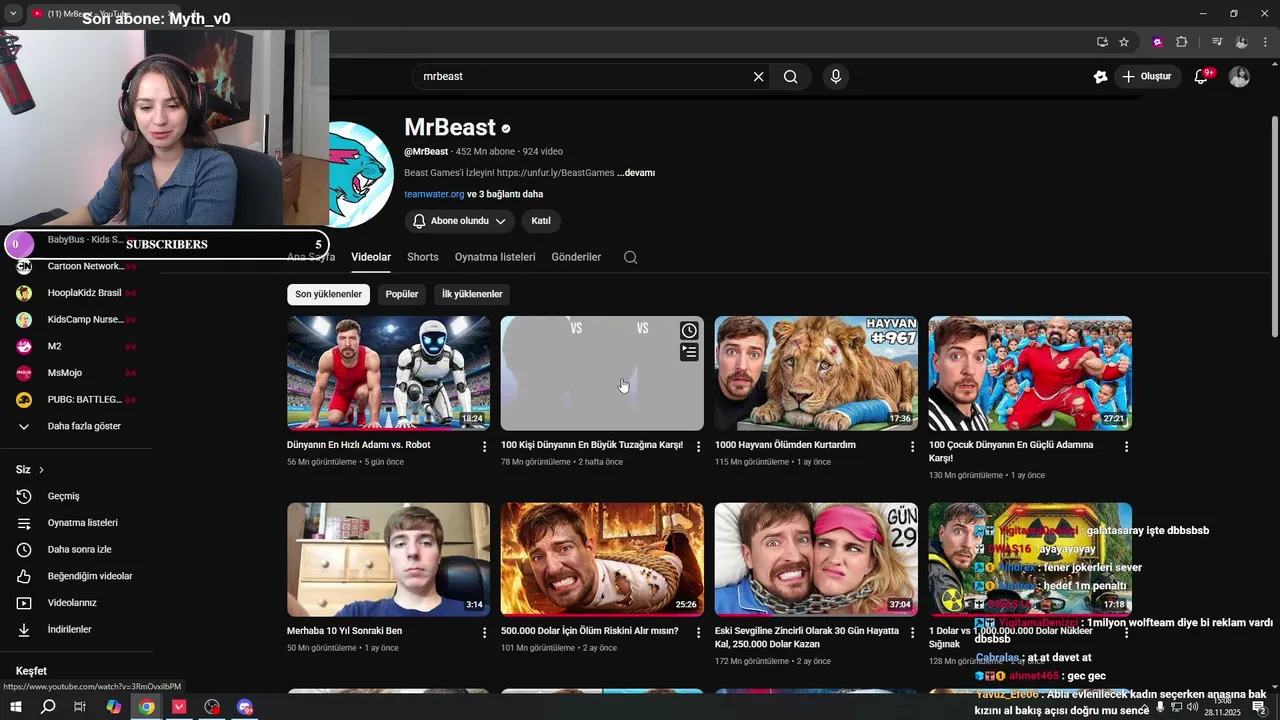Open options menu for Merhaba 10 Yıl Sonraki Ben
Image resolution: width=1280 pixels, height=720 pixels.
484,633
